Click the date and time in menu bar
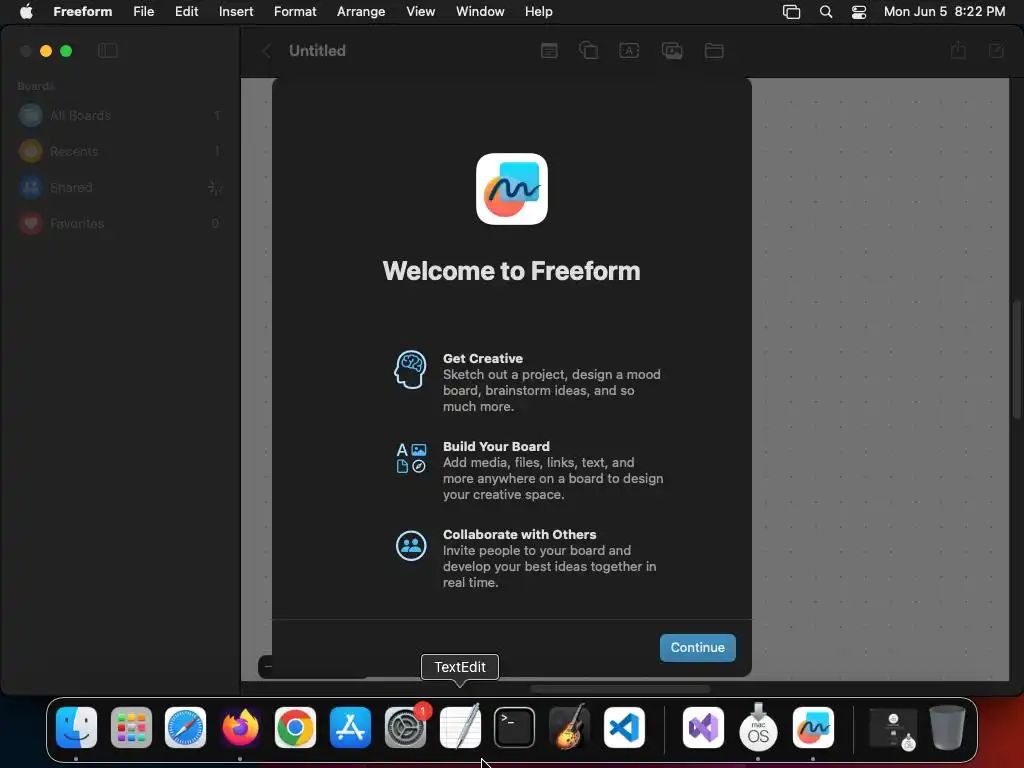The height and width of the screenshot is (768, 1024). [944, 12]
